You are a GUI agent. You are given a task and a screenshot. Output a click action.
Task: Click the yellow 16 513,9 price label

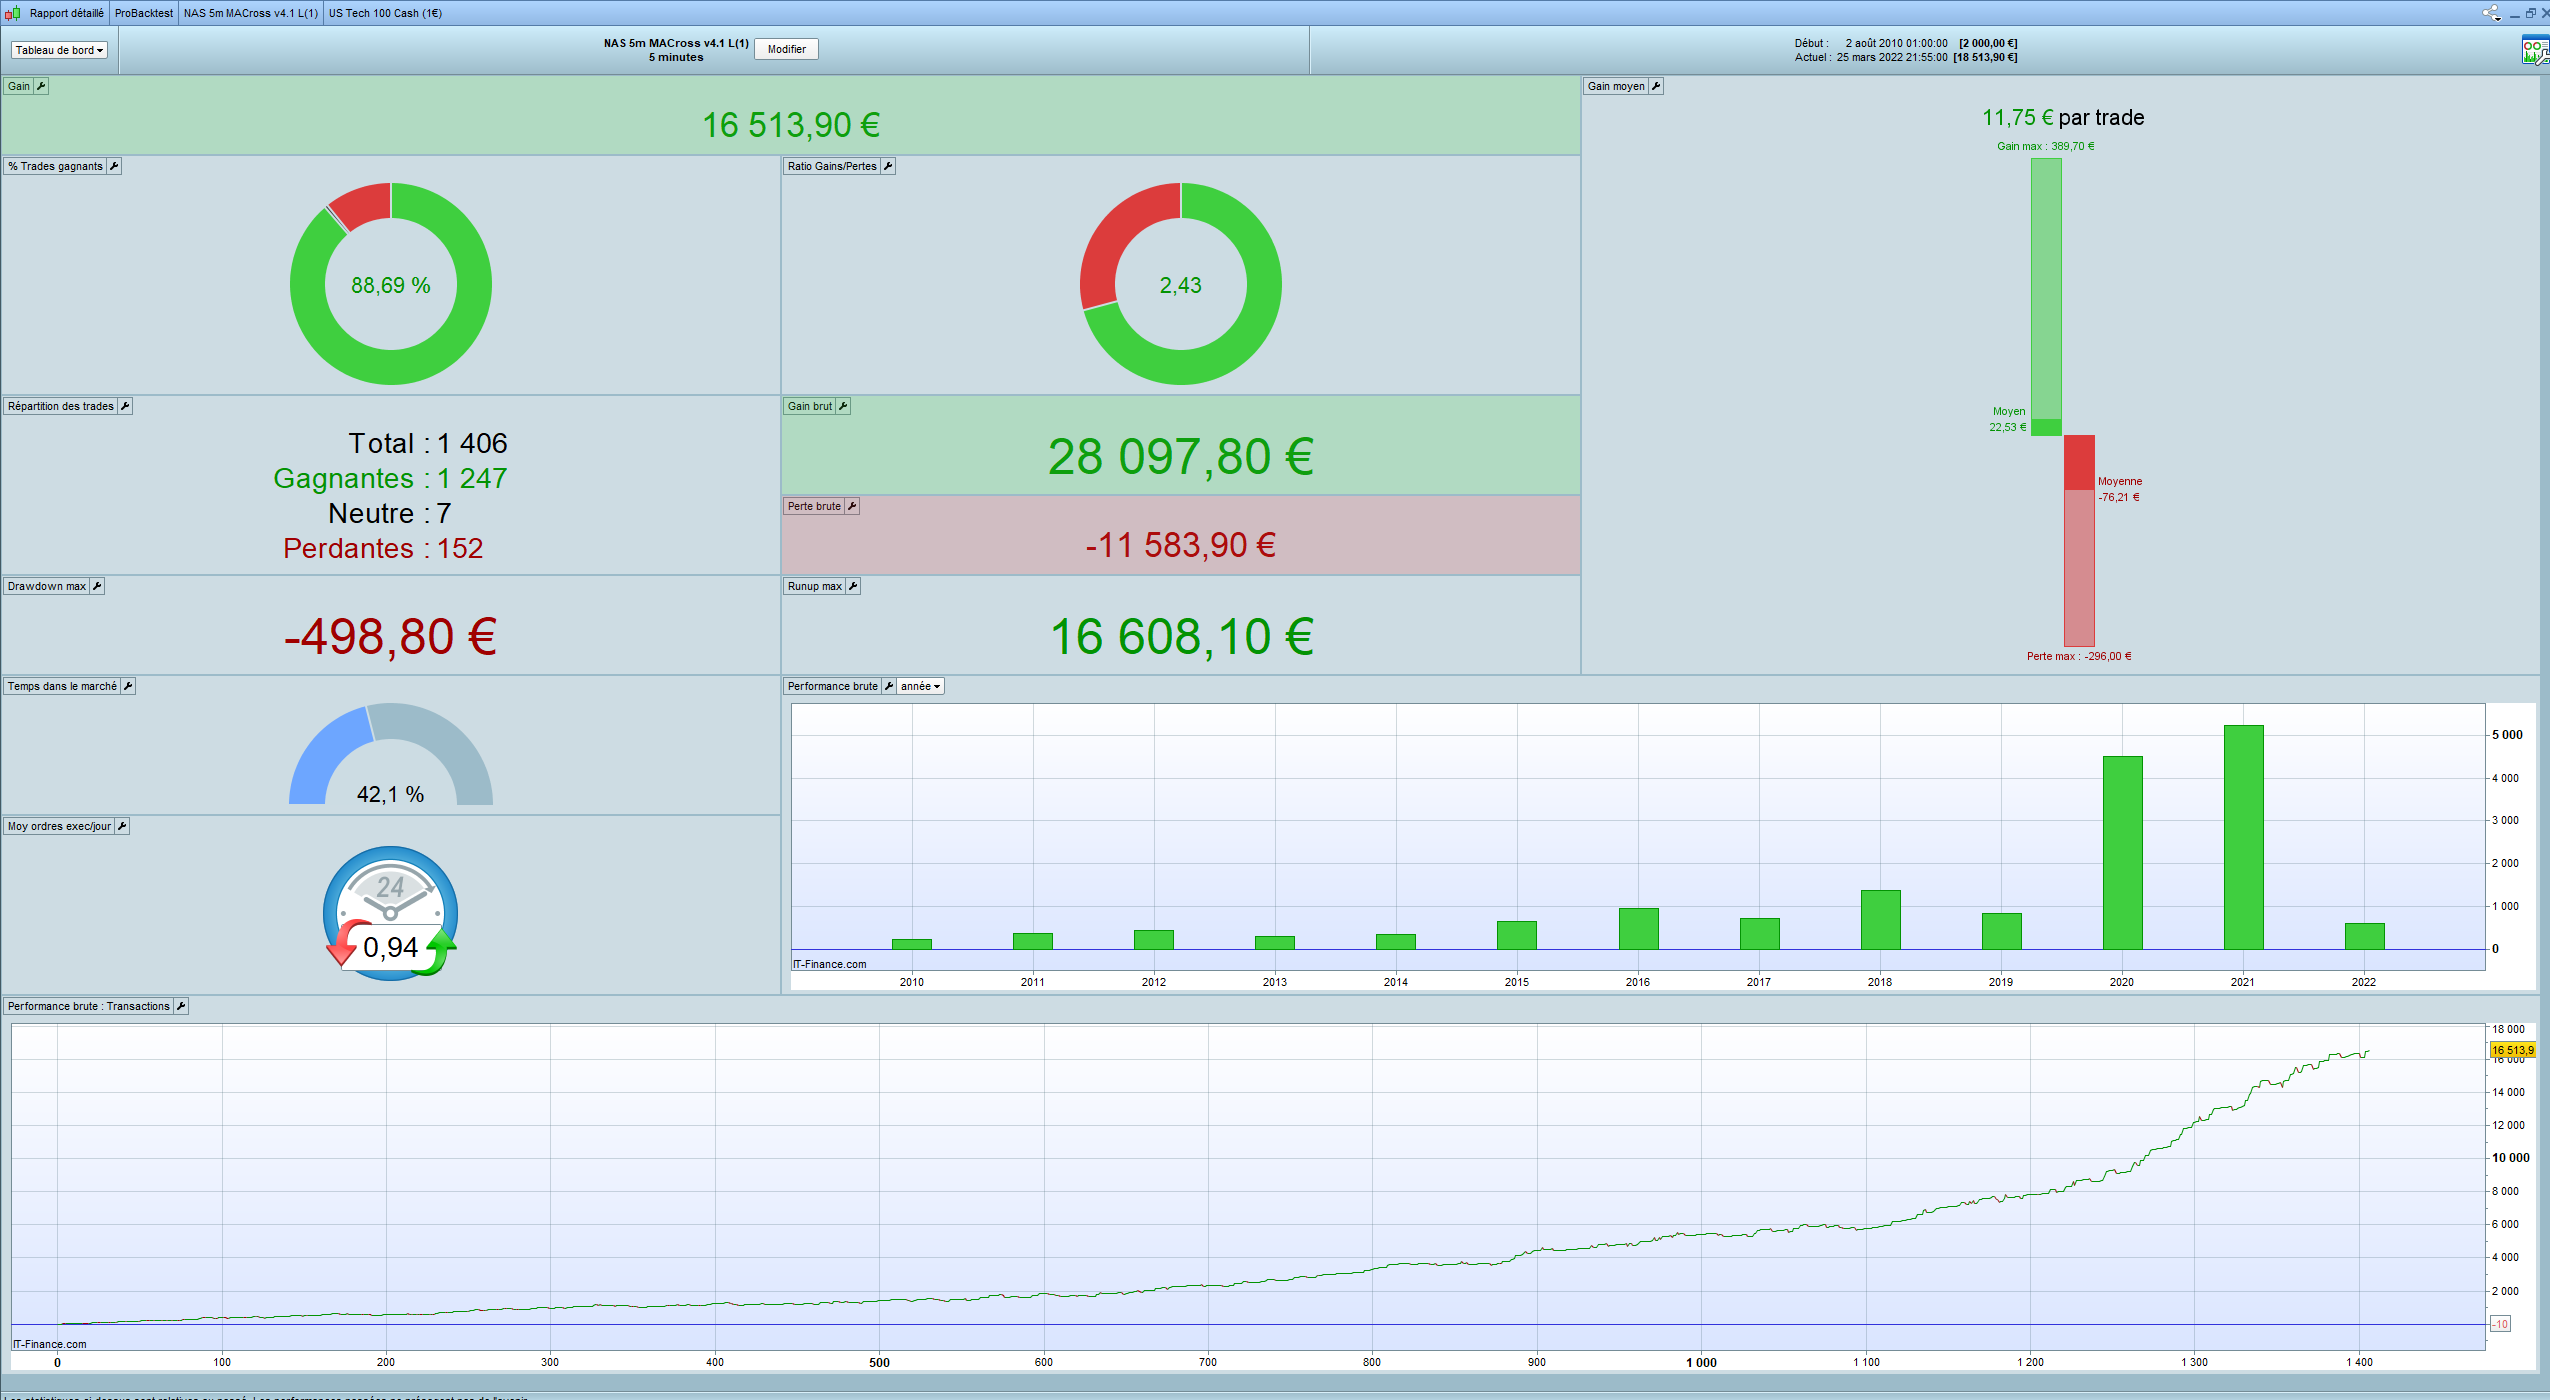pos(2512,1050)
